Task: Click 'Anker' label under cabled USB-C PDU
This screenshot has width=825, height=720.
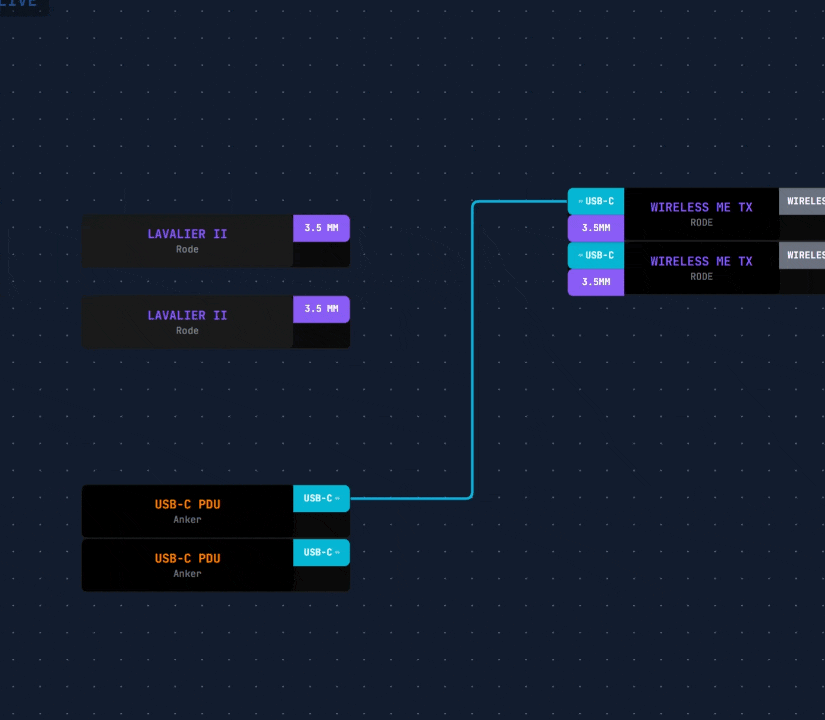Action: click(x=187, y=519)
